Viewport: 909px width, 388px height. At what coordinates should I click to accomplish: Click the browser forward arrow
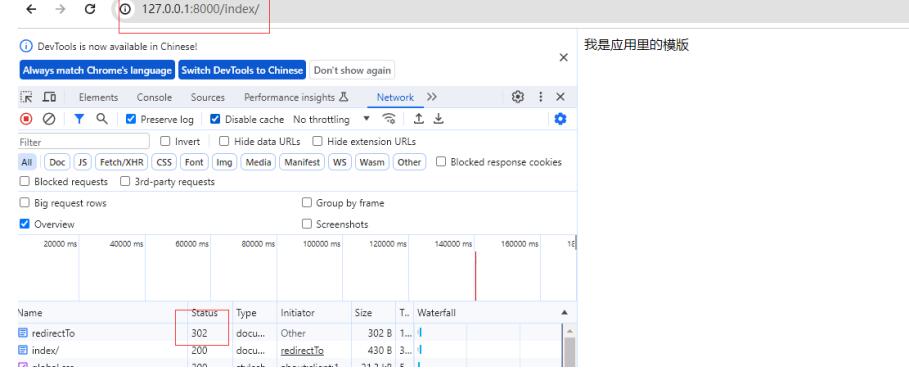[x=60, y=9]
